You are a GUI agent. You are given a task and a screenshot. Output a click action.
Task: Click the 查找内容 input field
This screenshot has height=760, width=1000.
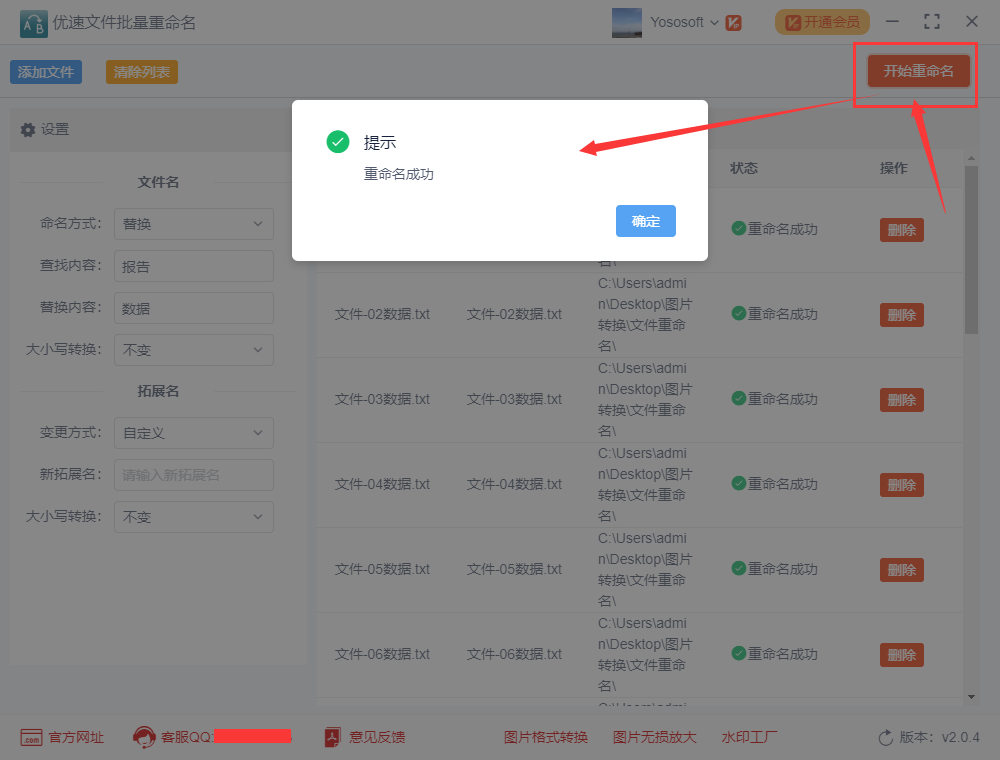pyautogui.click(x=194, y=266)
